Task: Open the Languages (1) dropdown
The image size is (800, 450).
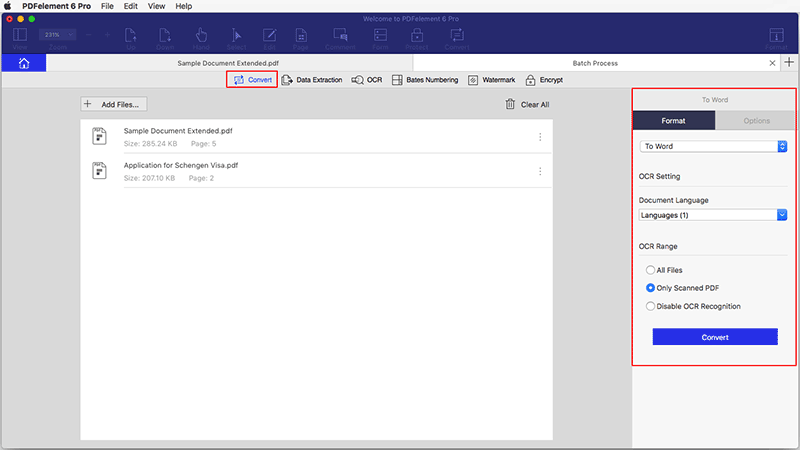Action: (x=713, y=215)
